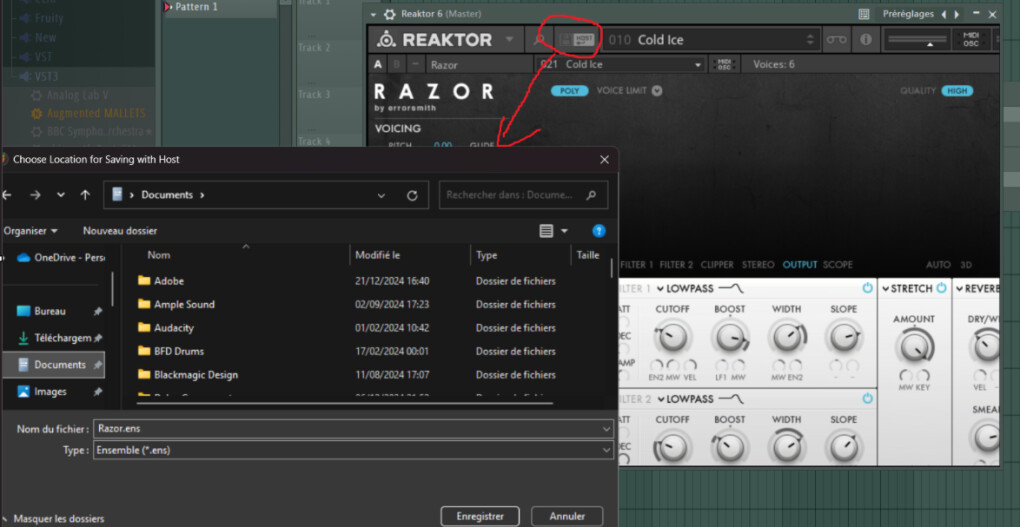This screenshot has width=1020, height=527.
Task: Toggle Filter 1 power button
Action: pos(867,288)
